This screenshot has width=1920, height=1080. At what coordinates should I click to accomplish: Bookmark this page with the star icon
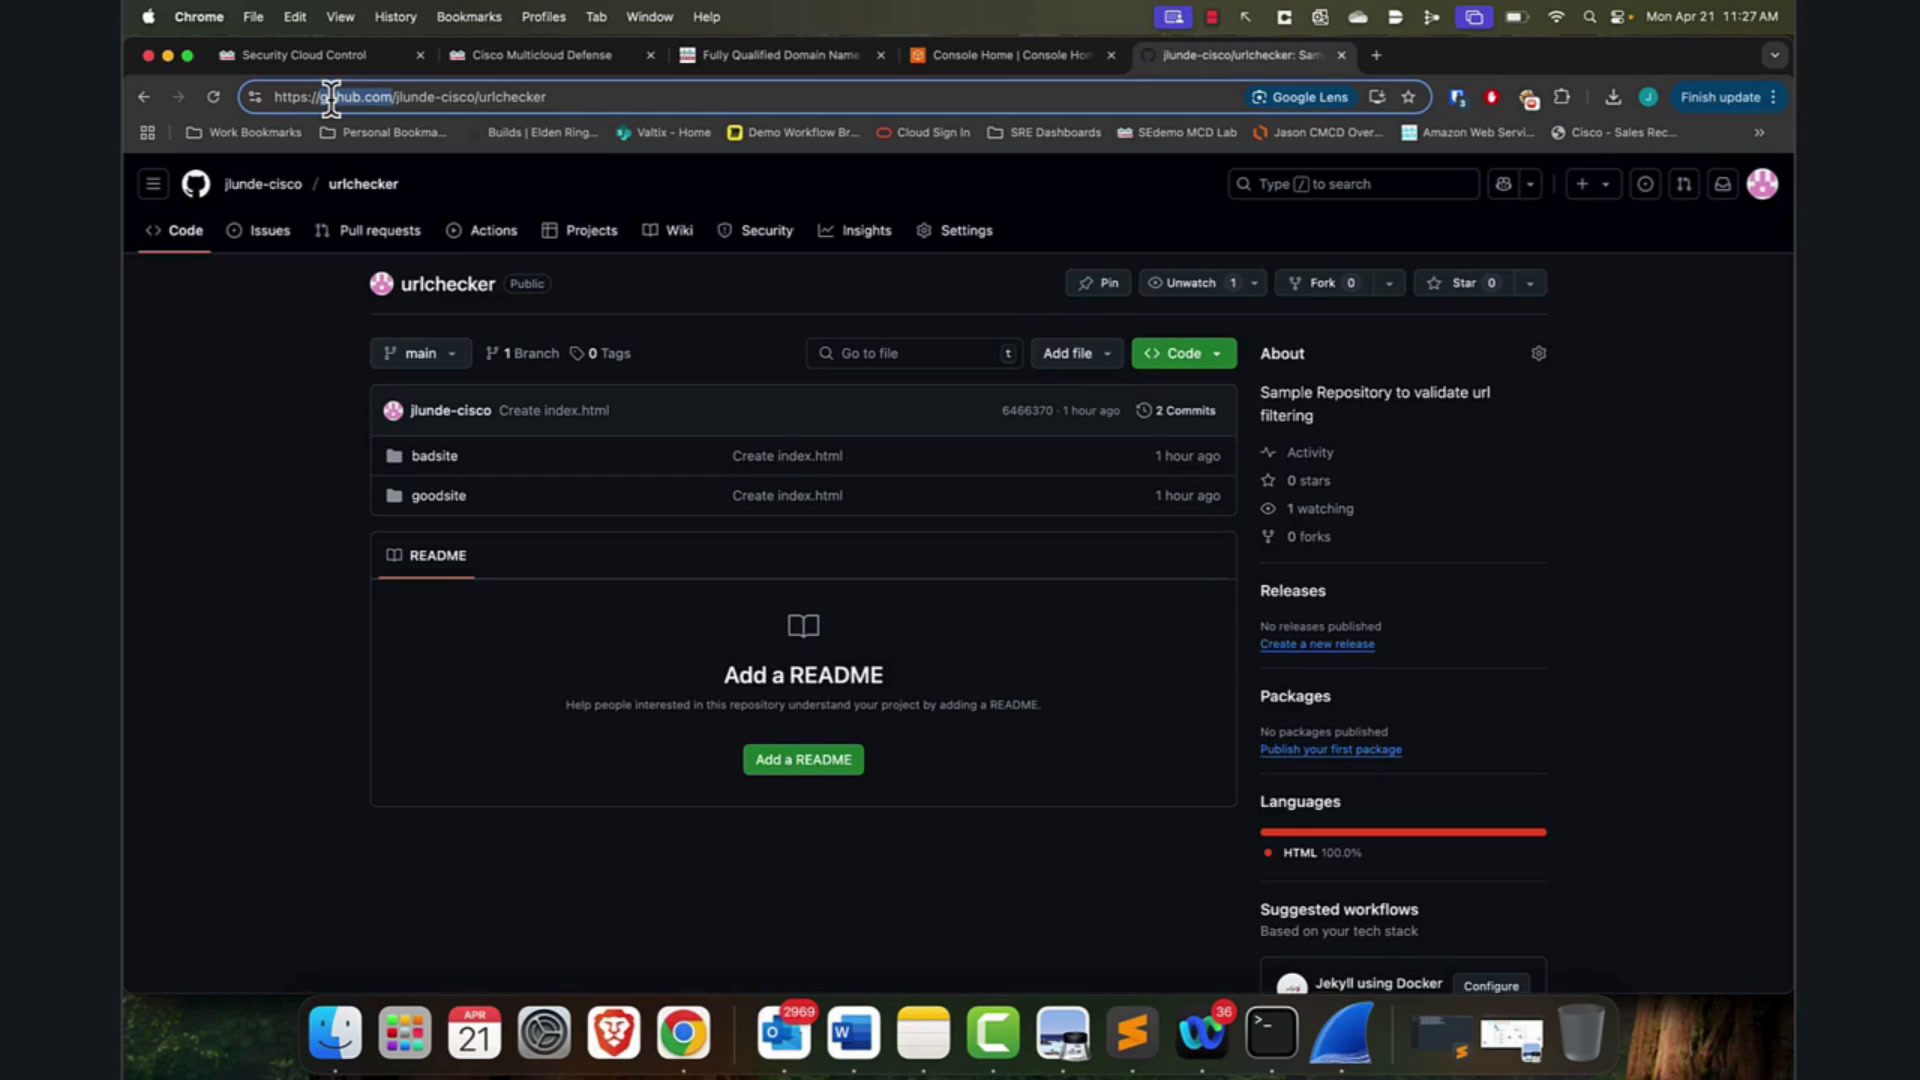pyautogui.click(x=1408, y=97)
